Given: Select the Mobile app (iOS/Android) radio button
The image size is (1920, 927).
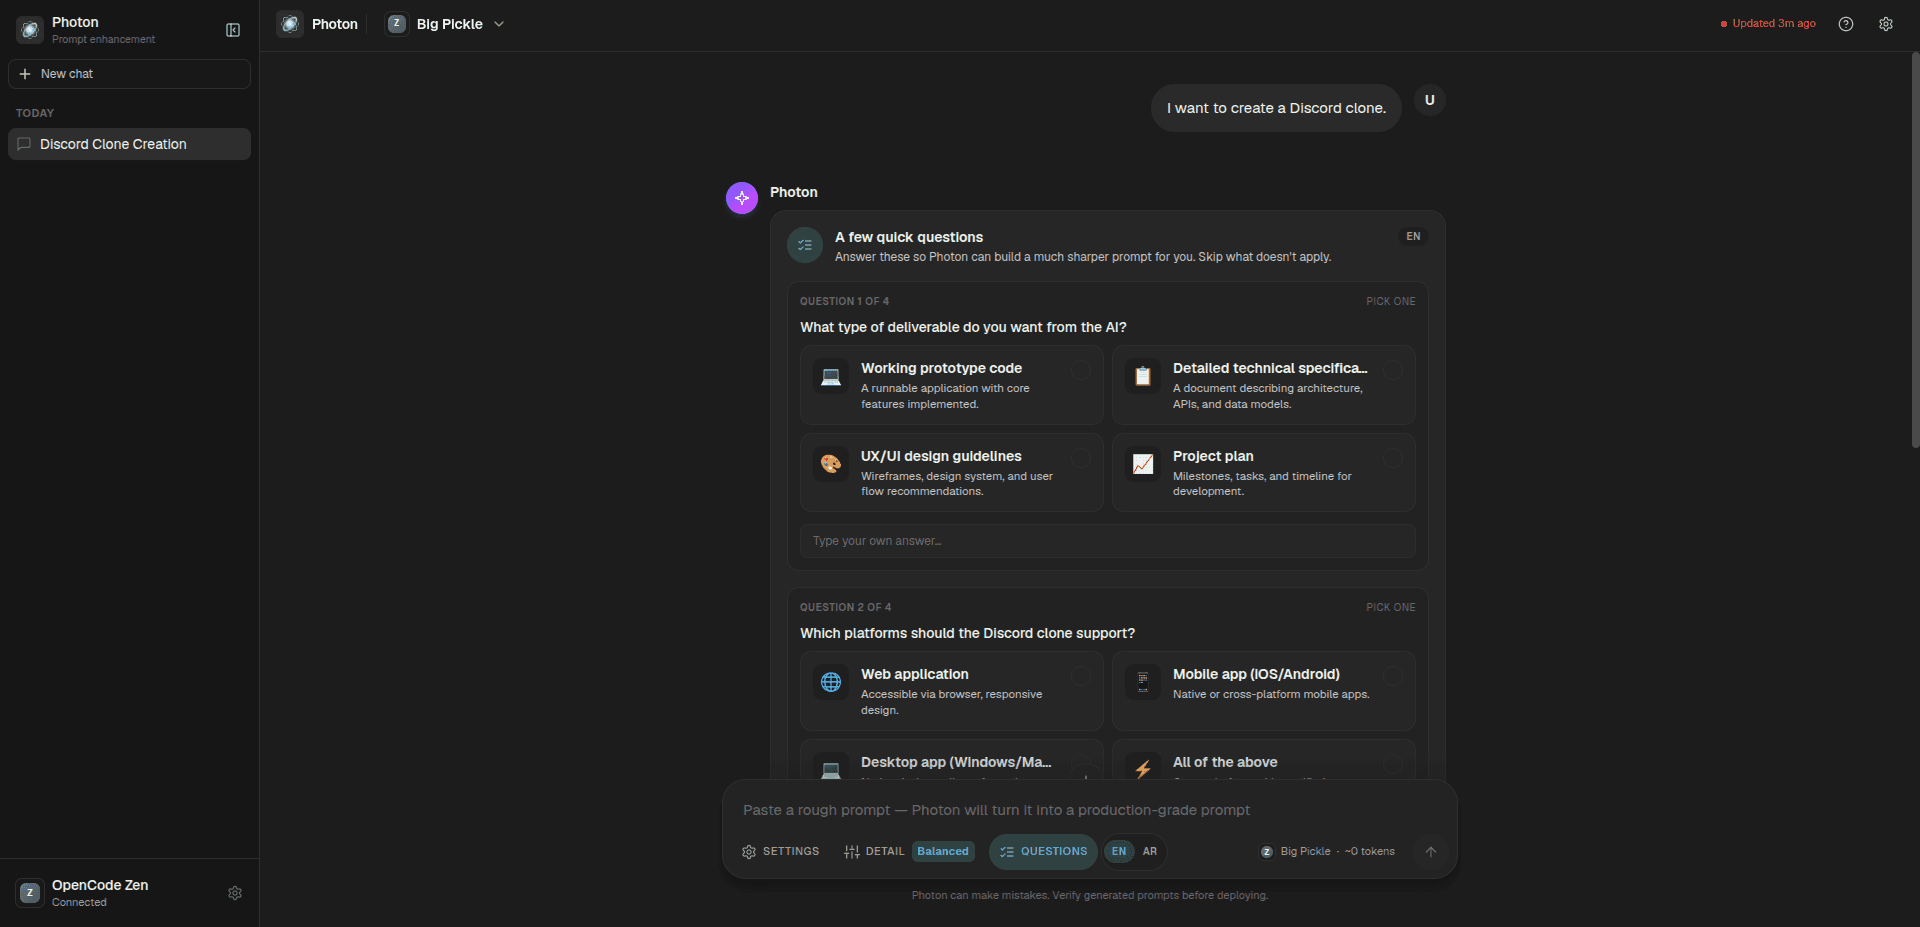Looking at the screenshot, I should click(1393, 676).
